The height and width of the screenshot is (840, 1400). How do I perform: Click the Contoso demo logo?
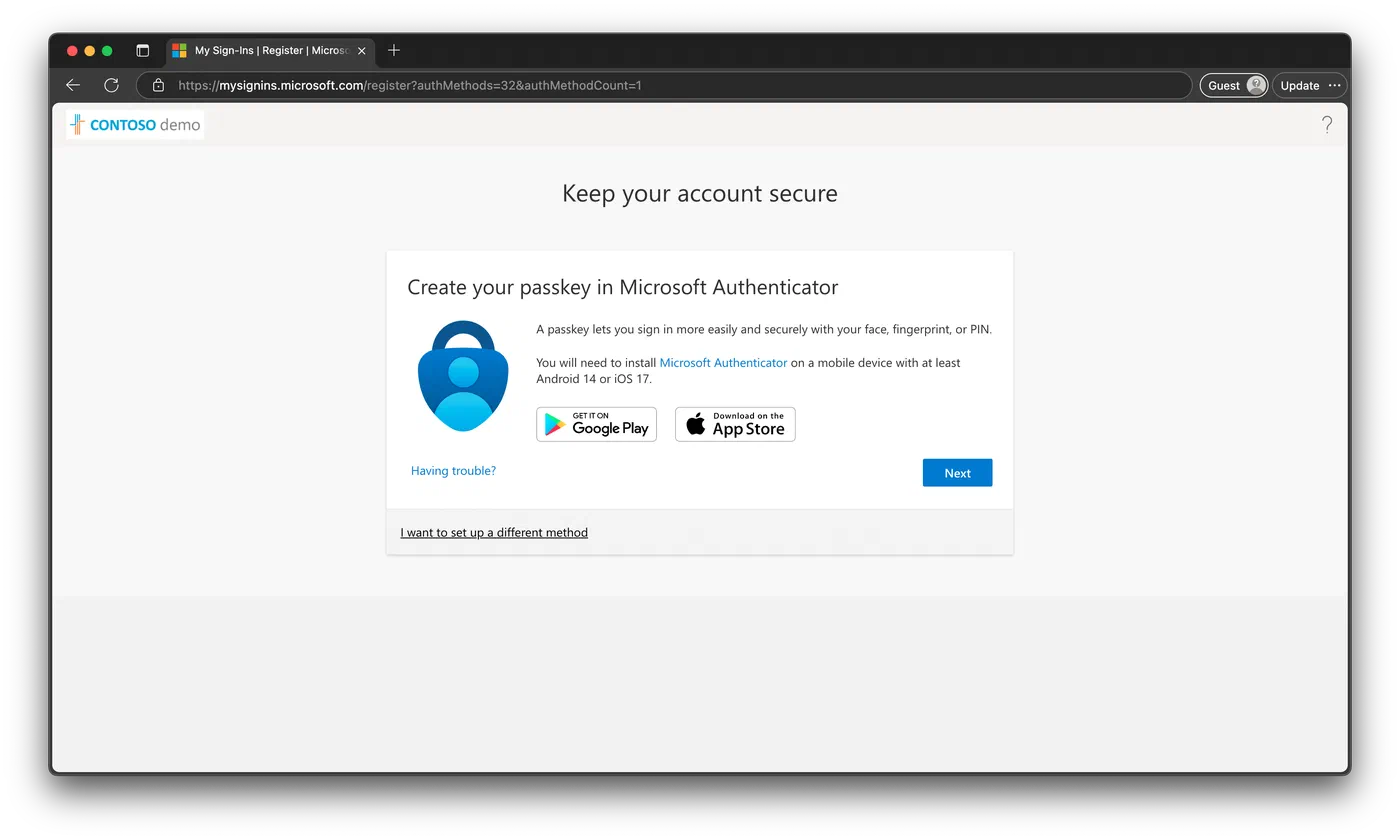(x=135, y=125)
